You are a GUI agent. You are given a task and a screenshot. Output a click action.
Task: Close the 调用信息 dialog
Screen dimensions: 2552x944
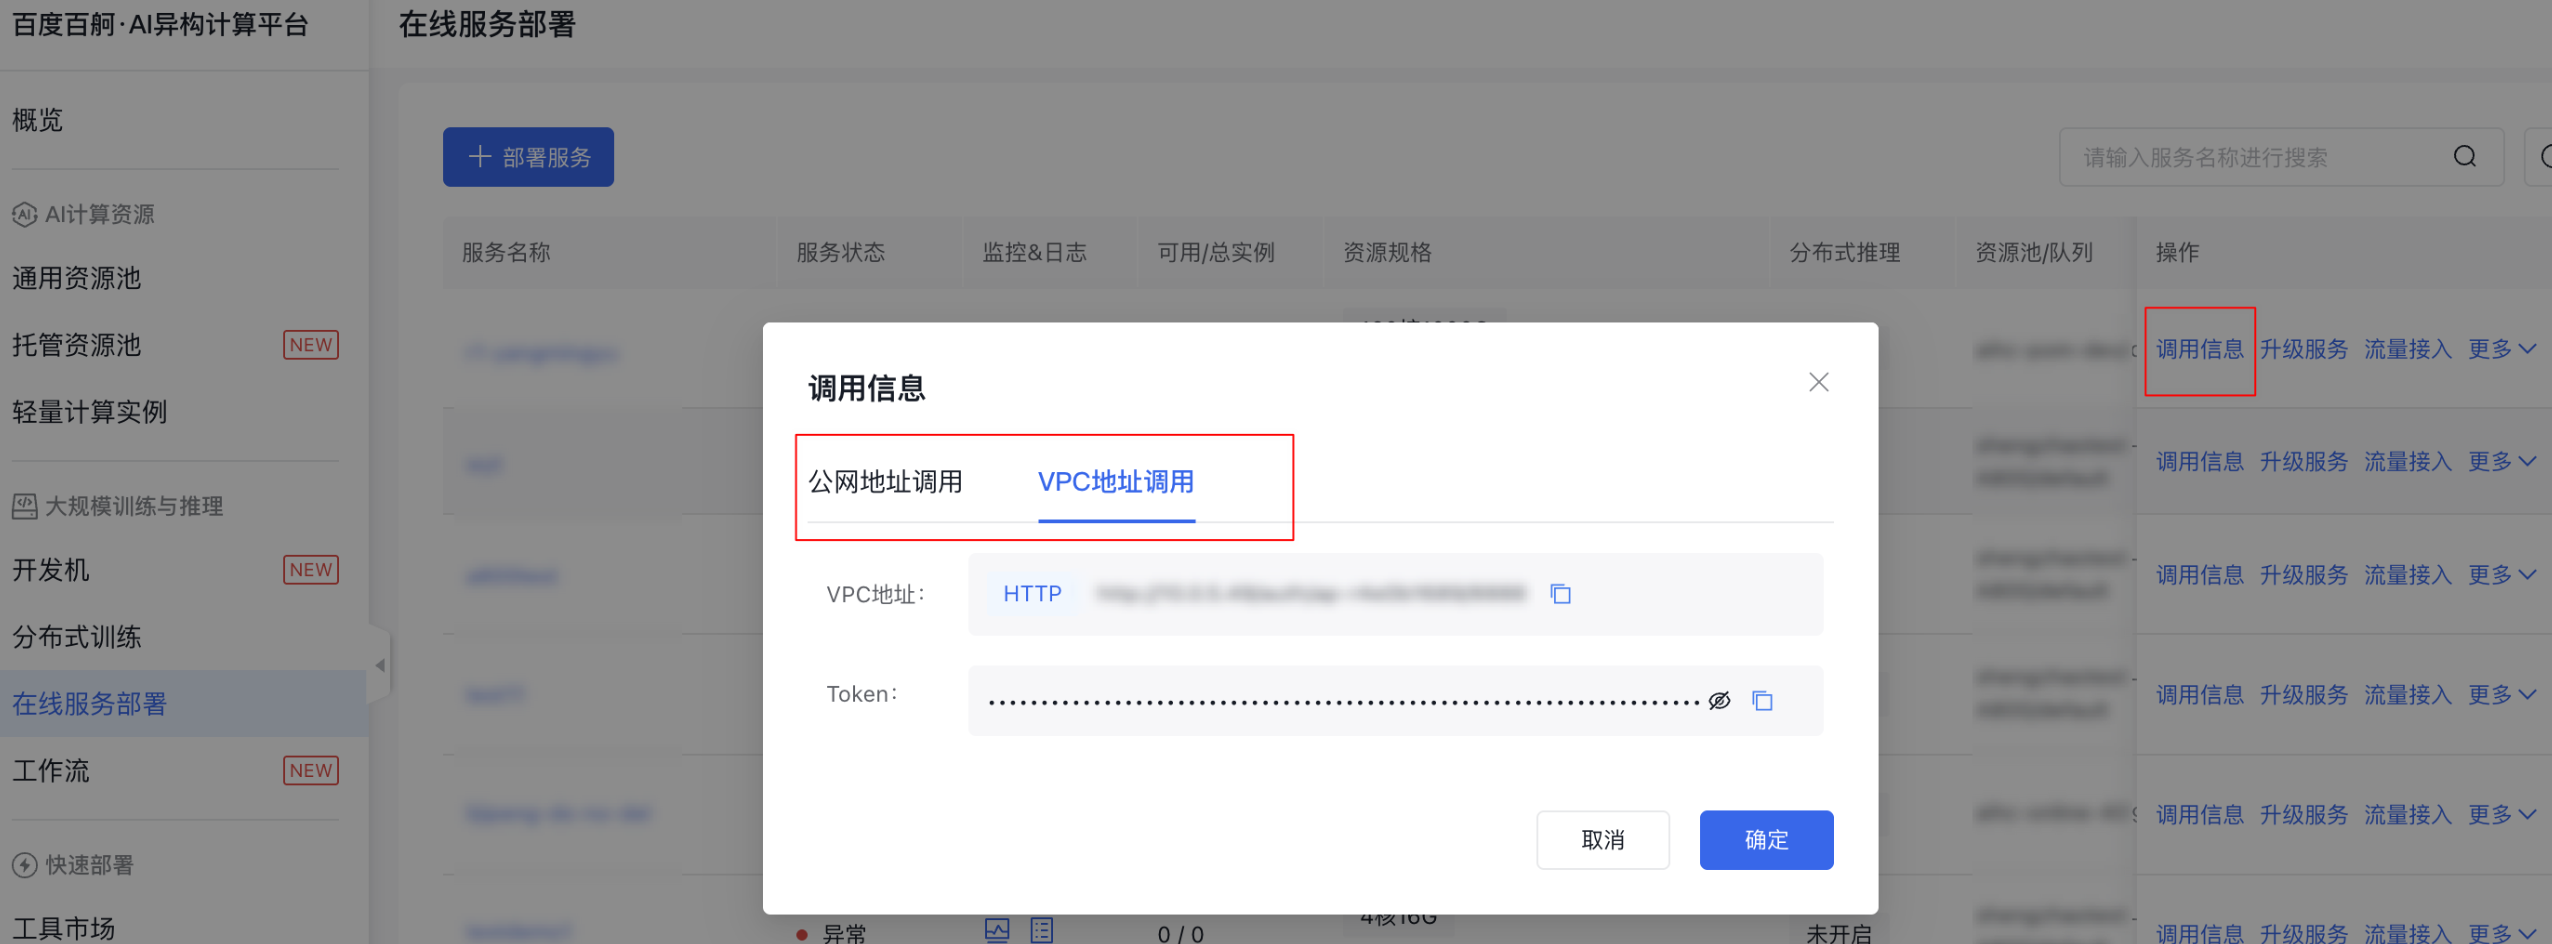pyautogui.click(x=1818, y=382)
